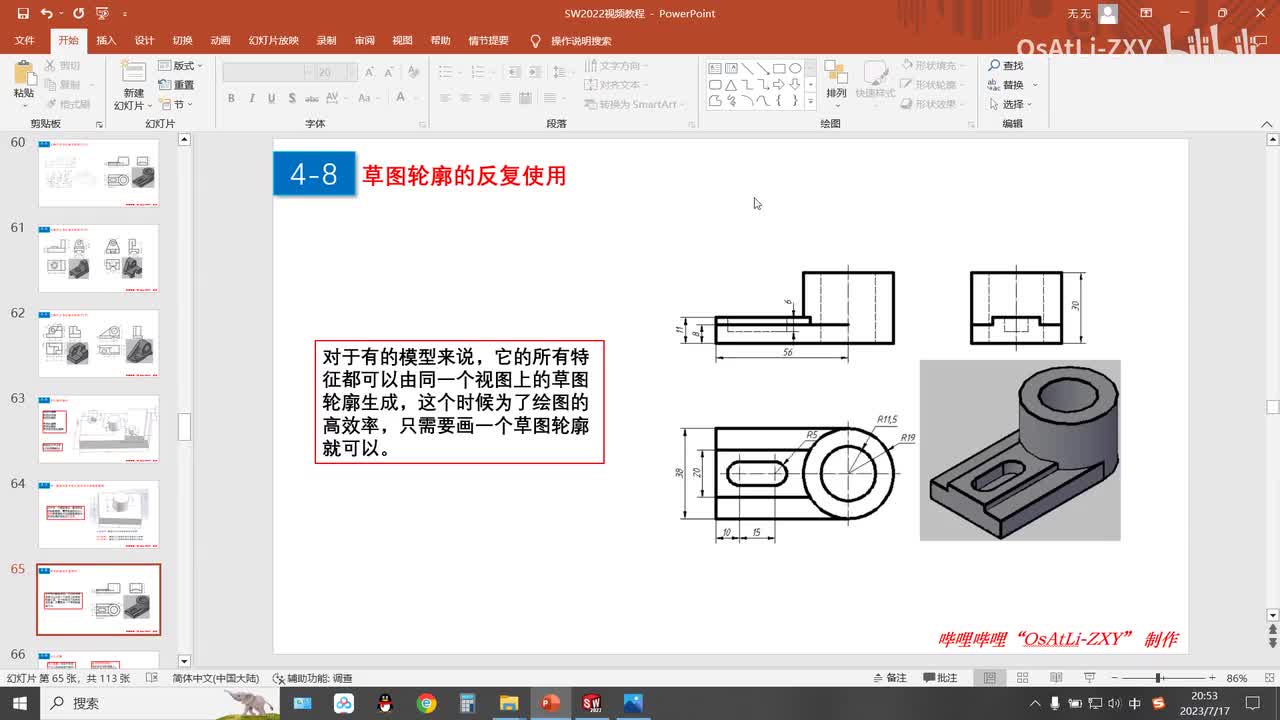Open the 切换 Transitions tab
Image resolution: width=1280 pixels, height=720 pixels.
pos(182,41)
